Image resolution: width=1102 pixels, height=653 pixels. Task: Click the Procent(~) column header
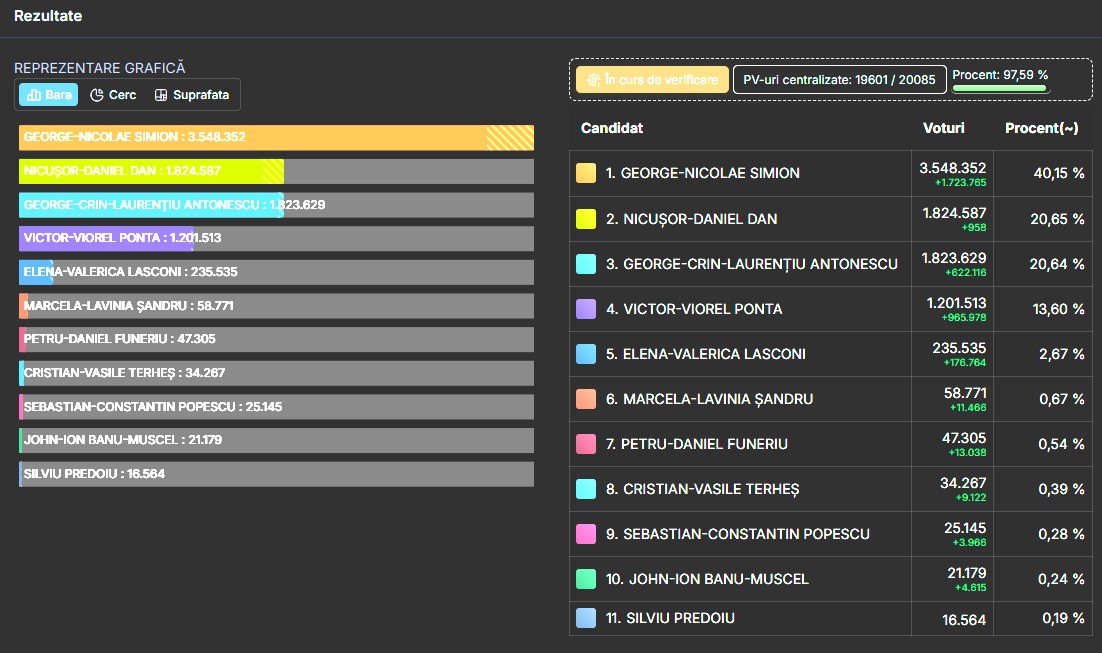pyautogui.click(x=1042, y=128)
